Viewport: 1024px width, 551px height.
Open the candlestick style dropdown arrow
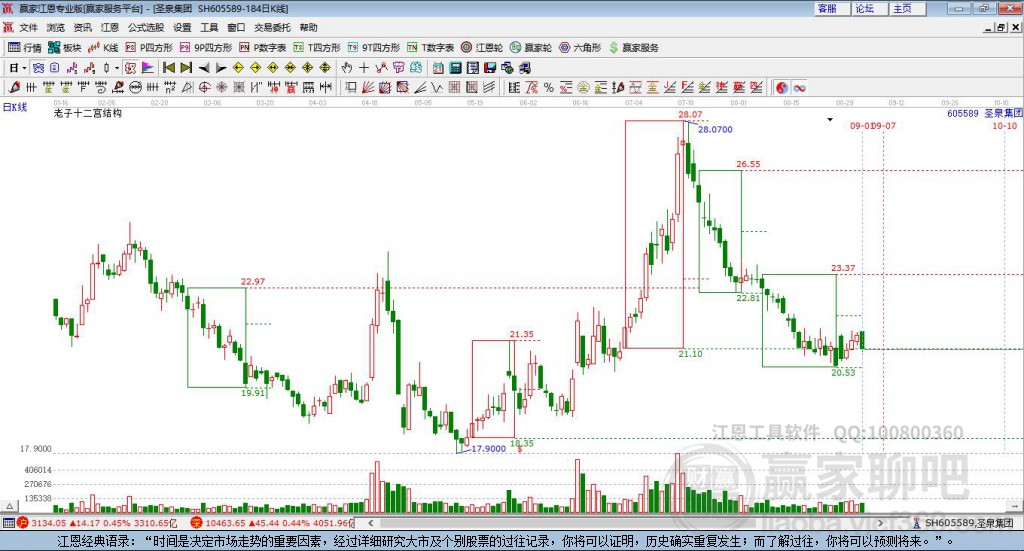[117, 68]
